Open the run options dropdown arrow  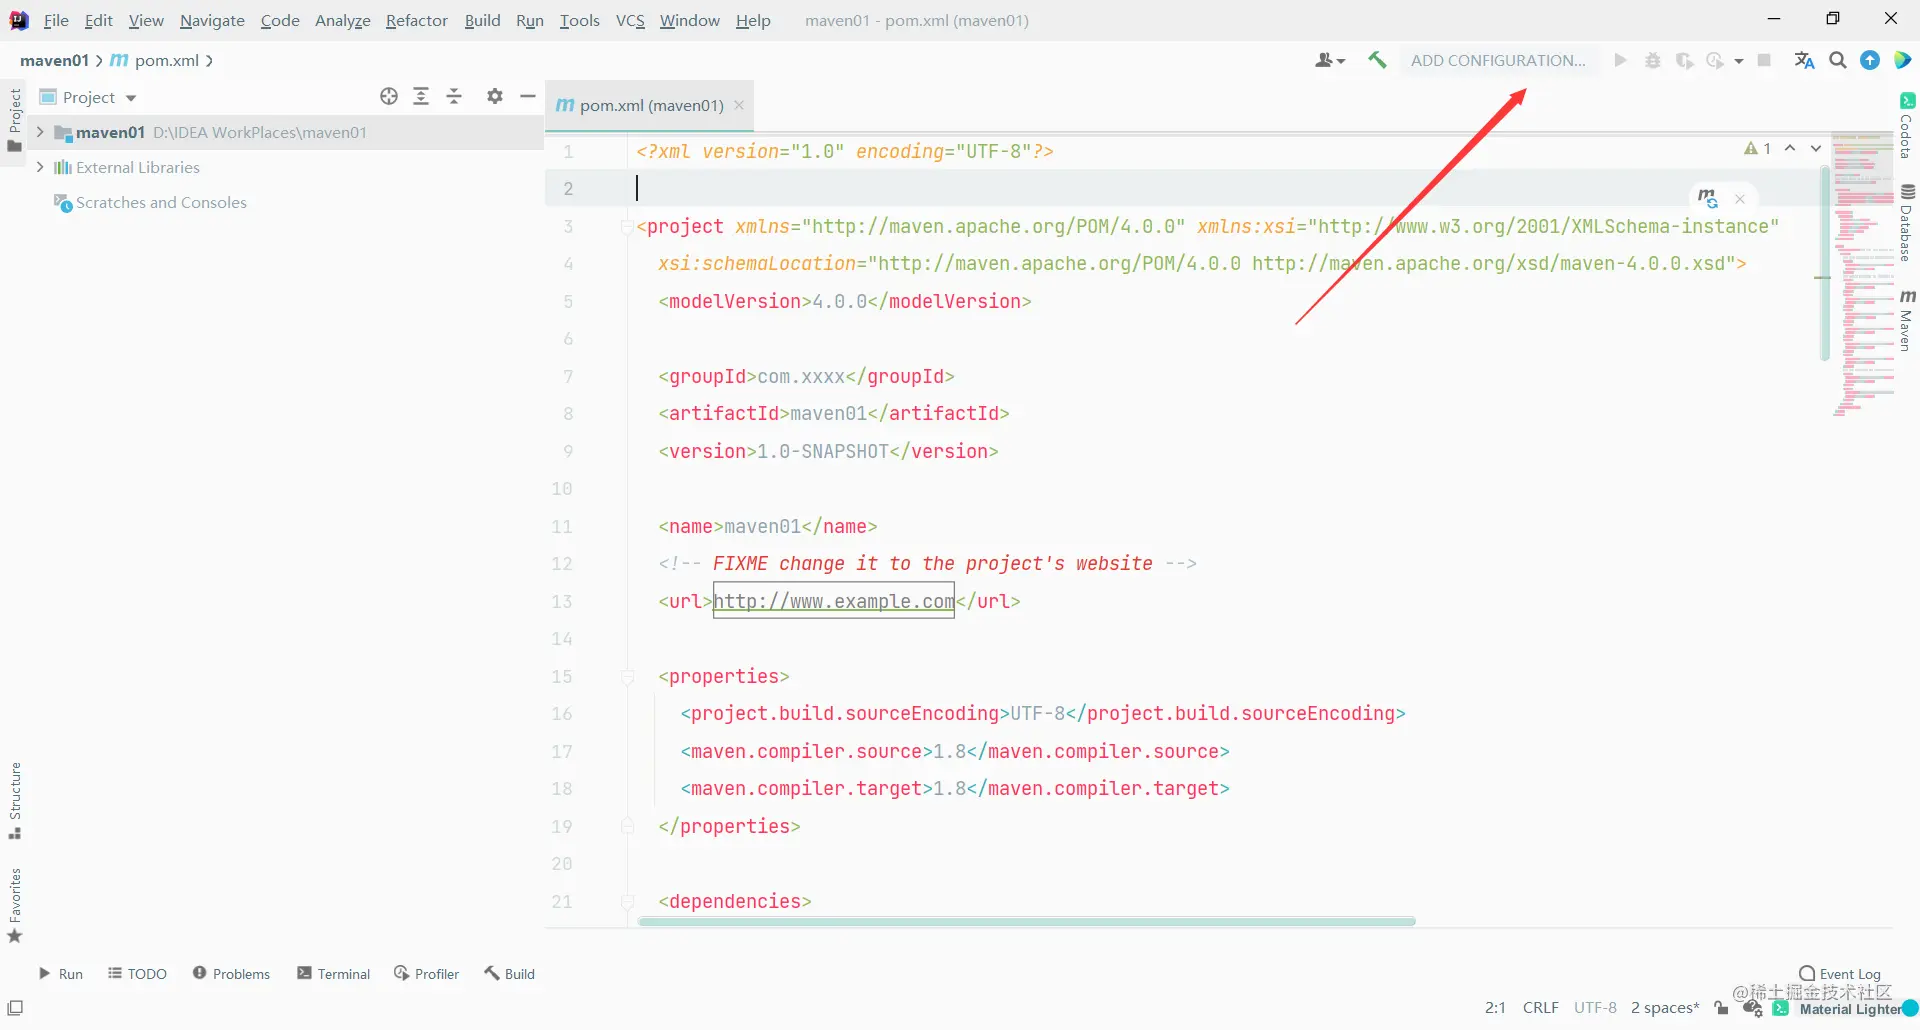tap(1739, 61)
